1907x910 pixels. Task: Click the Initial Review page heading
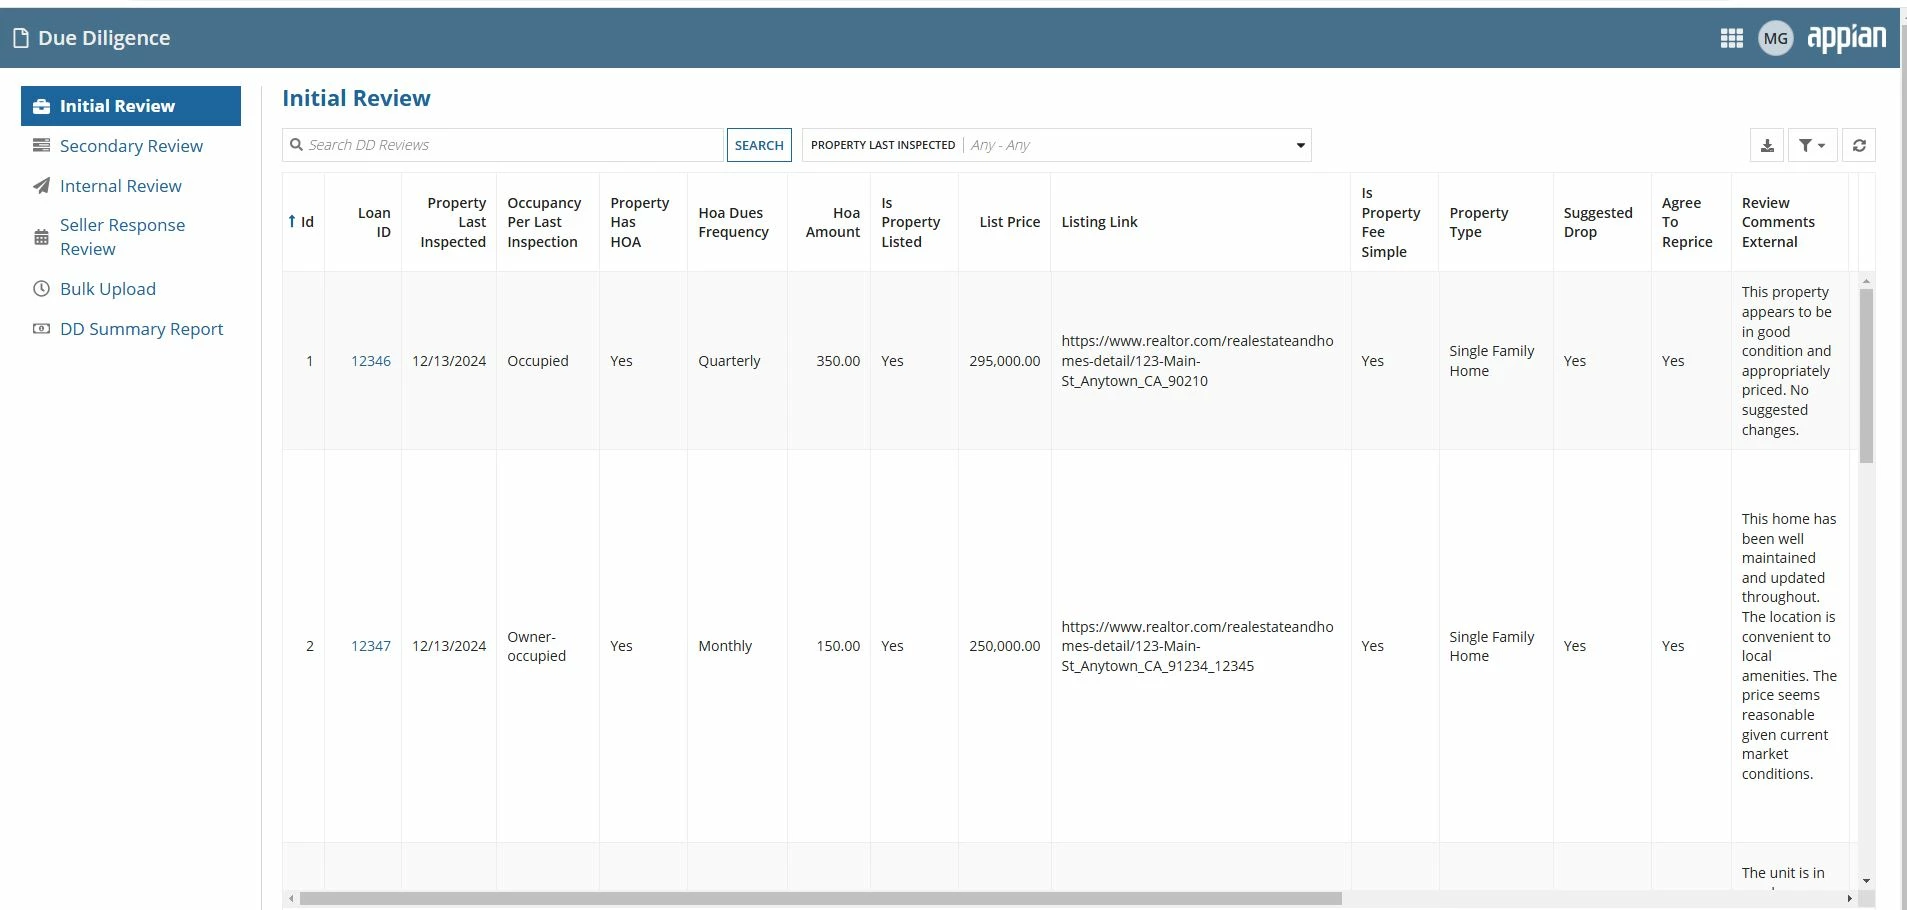click(356, 98)
